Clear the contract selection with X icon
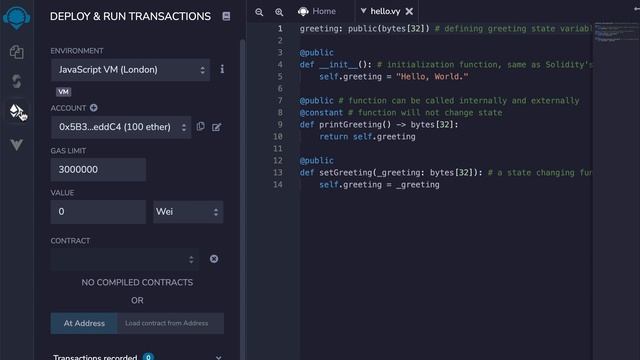Screen dimensions: 640x360 (214, 259)
